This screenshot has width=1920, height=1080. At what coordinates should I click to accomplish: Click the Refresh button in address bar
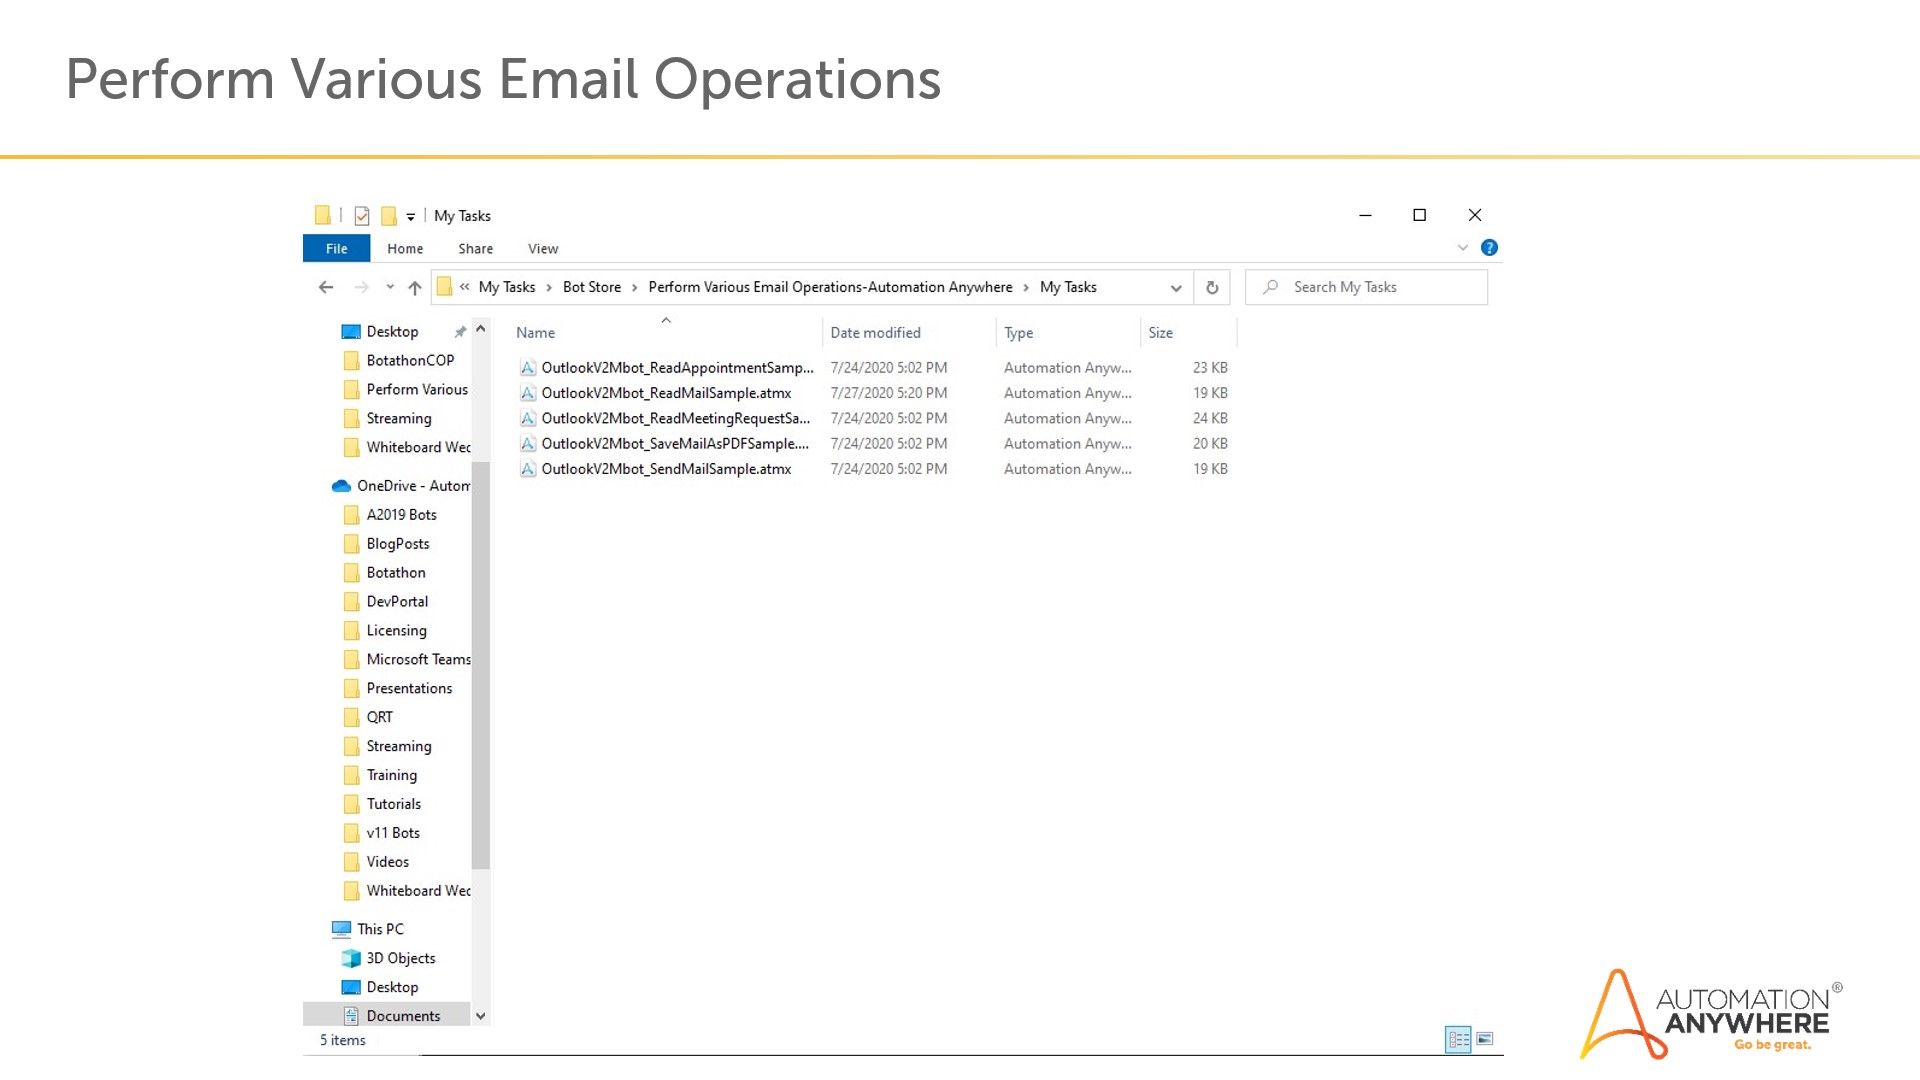tap(1212, 288)
